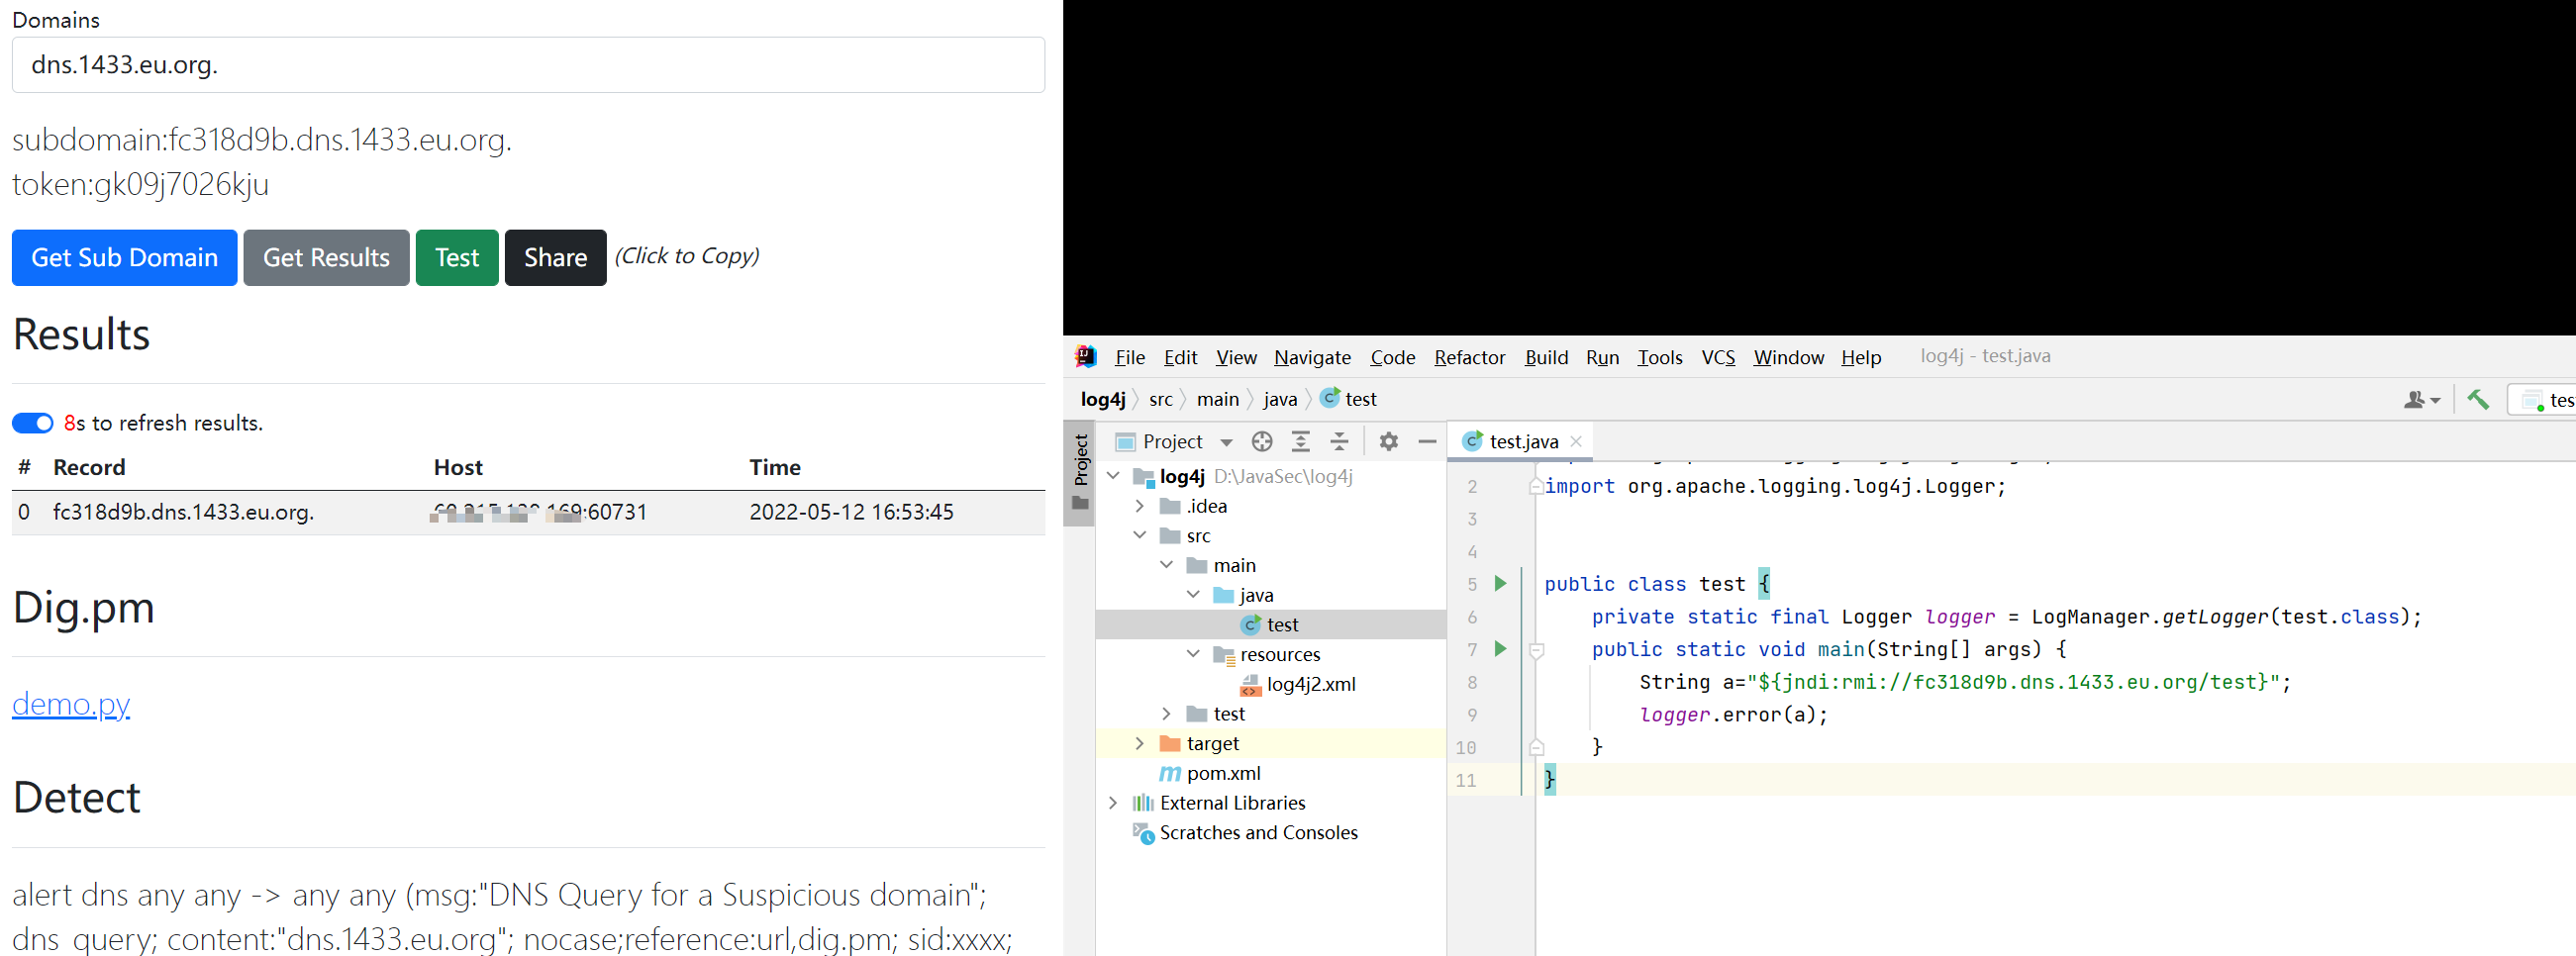
Task: Open the Build menu
Action: point(1546,357)
